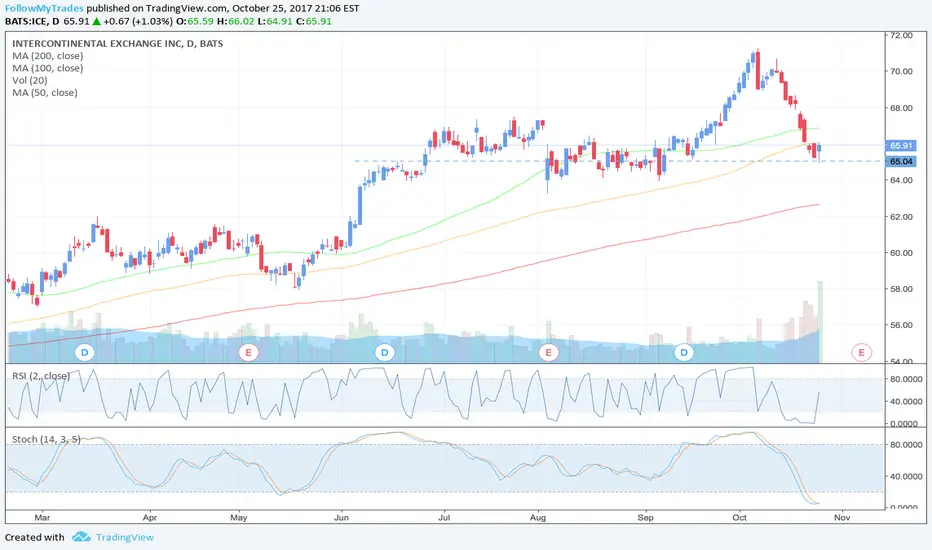The width and height of the screenshot is (932, 550).
Task: Click the 60.00 price axis label
Action: [901, 253]
